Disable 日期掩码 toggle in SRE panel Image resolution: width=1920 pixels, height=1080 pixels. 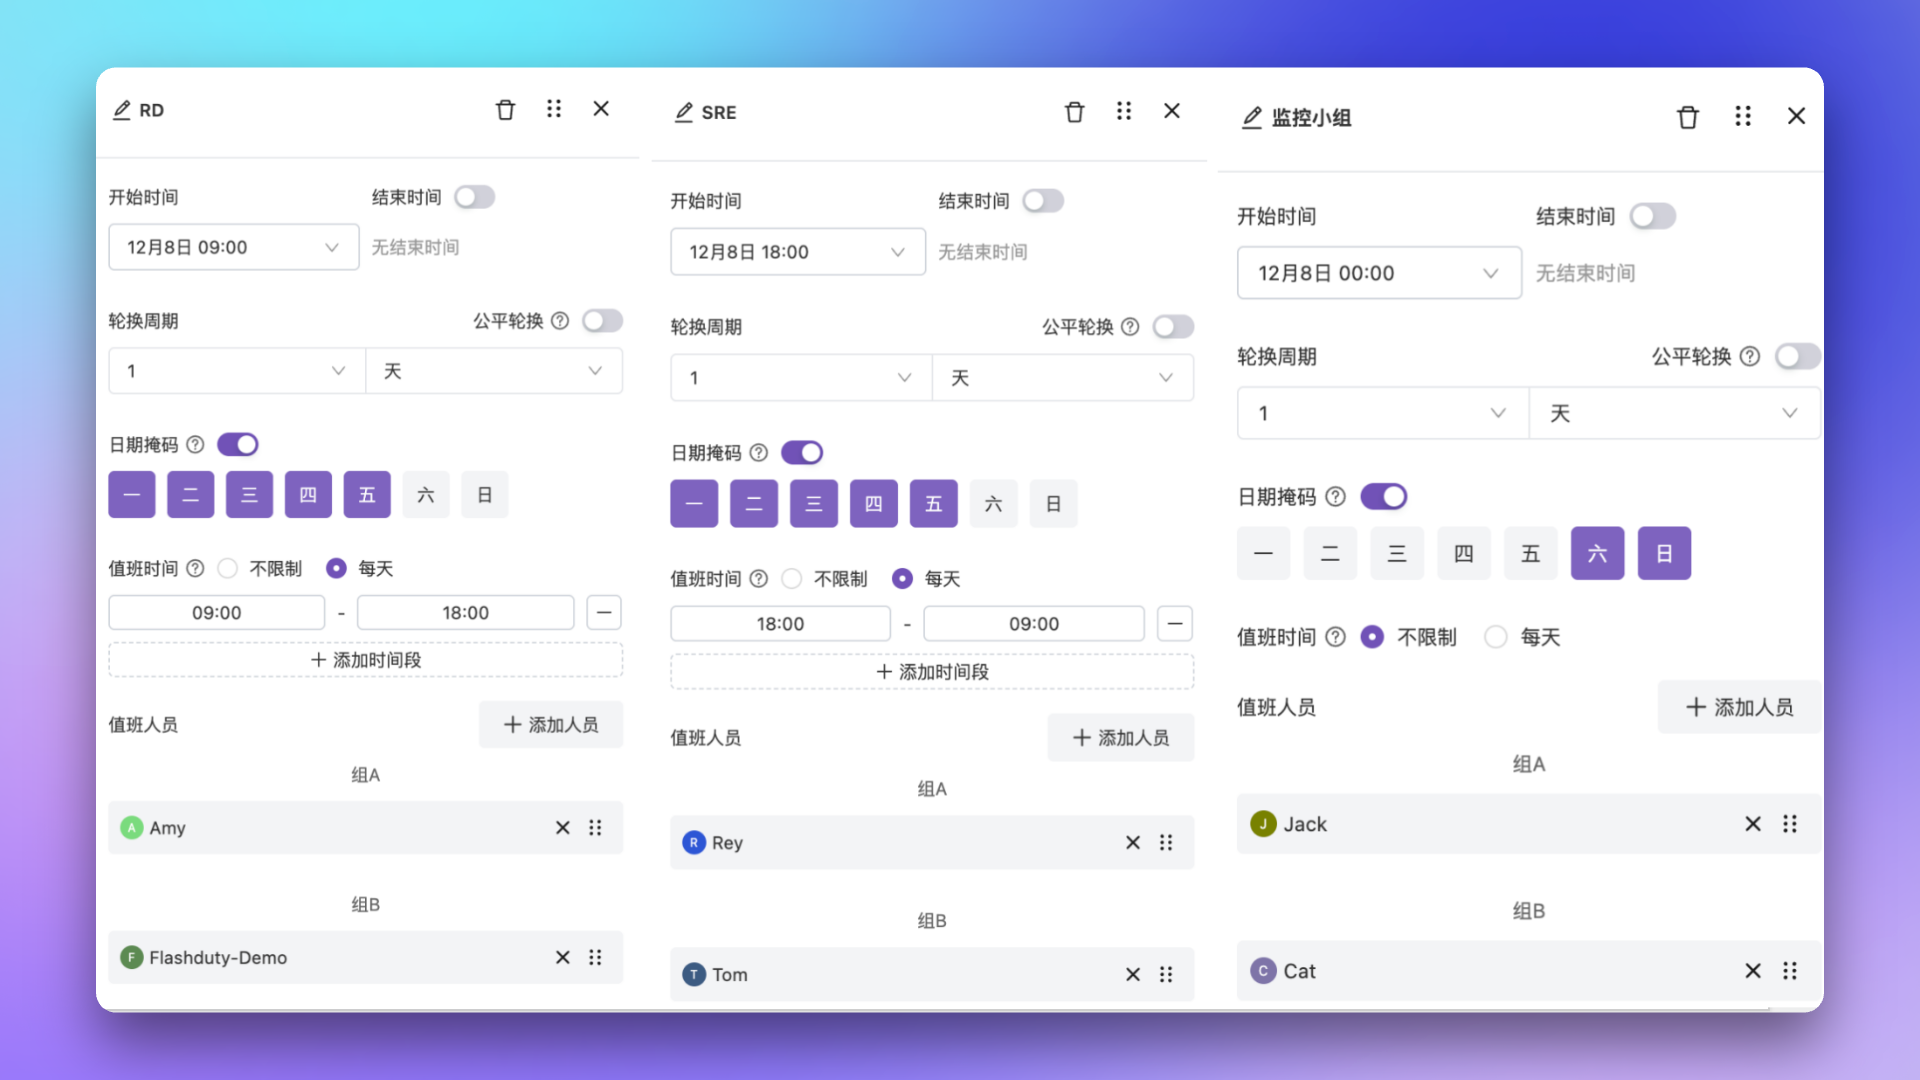click(802, 453)
